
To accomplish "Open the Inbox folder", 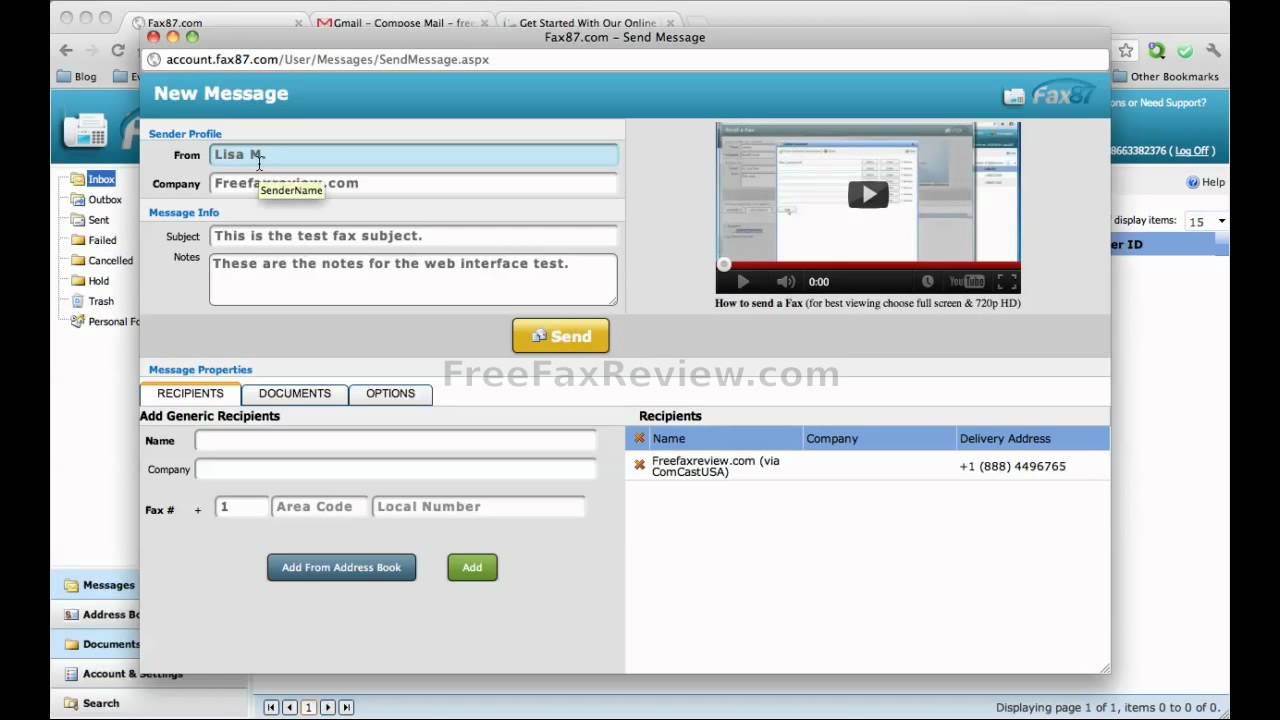I will (101, 179).
